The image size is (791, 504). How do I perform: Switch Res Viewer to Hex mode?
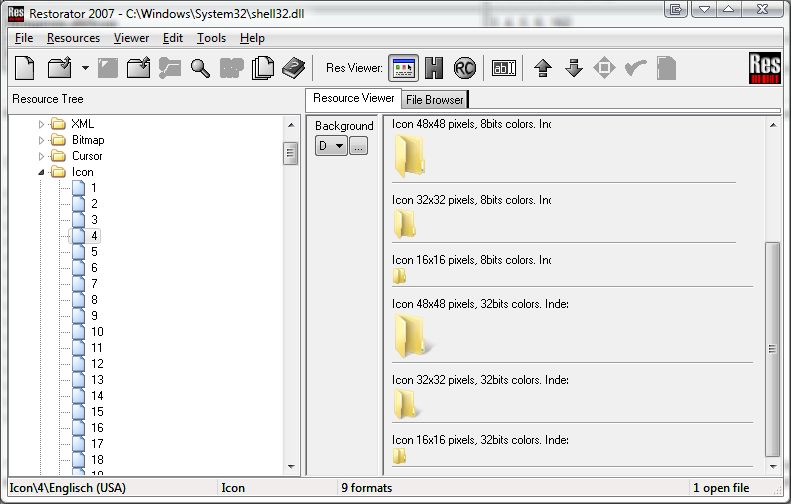[x=434, y=68]
